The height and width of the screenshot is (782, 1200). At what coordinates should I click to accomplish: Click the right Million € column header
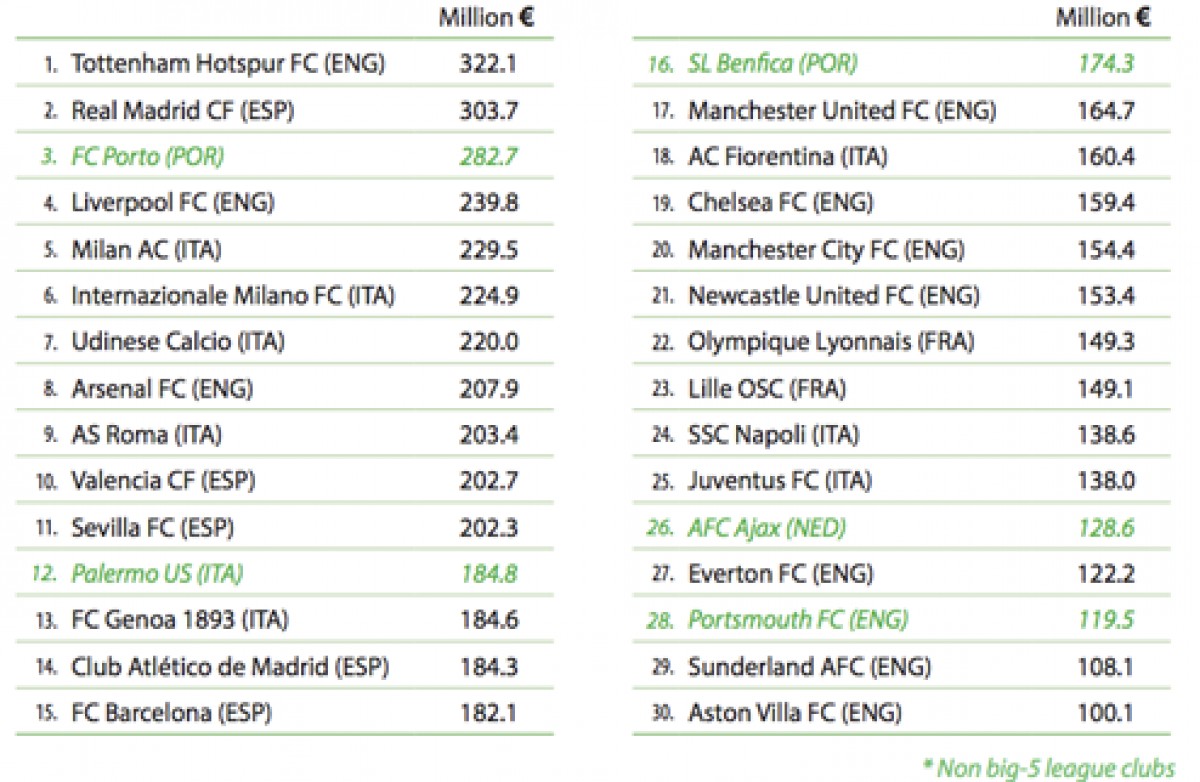pos(1104,18)
